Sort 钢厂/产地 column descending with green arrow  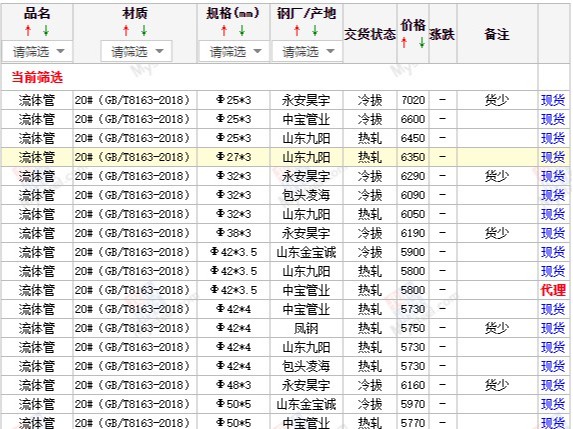tap(315, 31)
